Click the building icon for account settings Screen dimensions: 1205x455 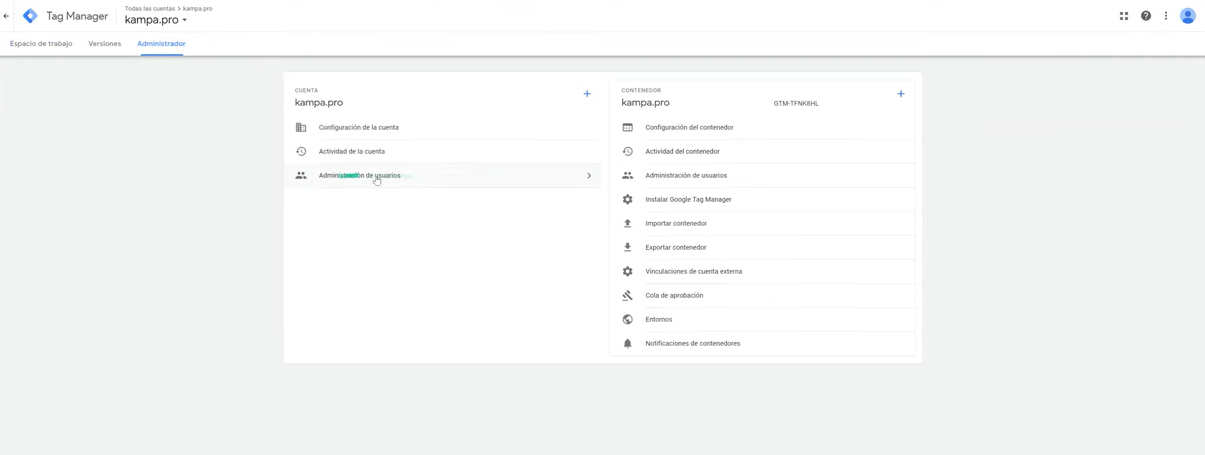click(x=301, y=128)
